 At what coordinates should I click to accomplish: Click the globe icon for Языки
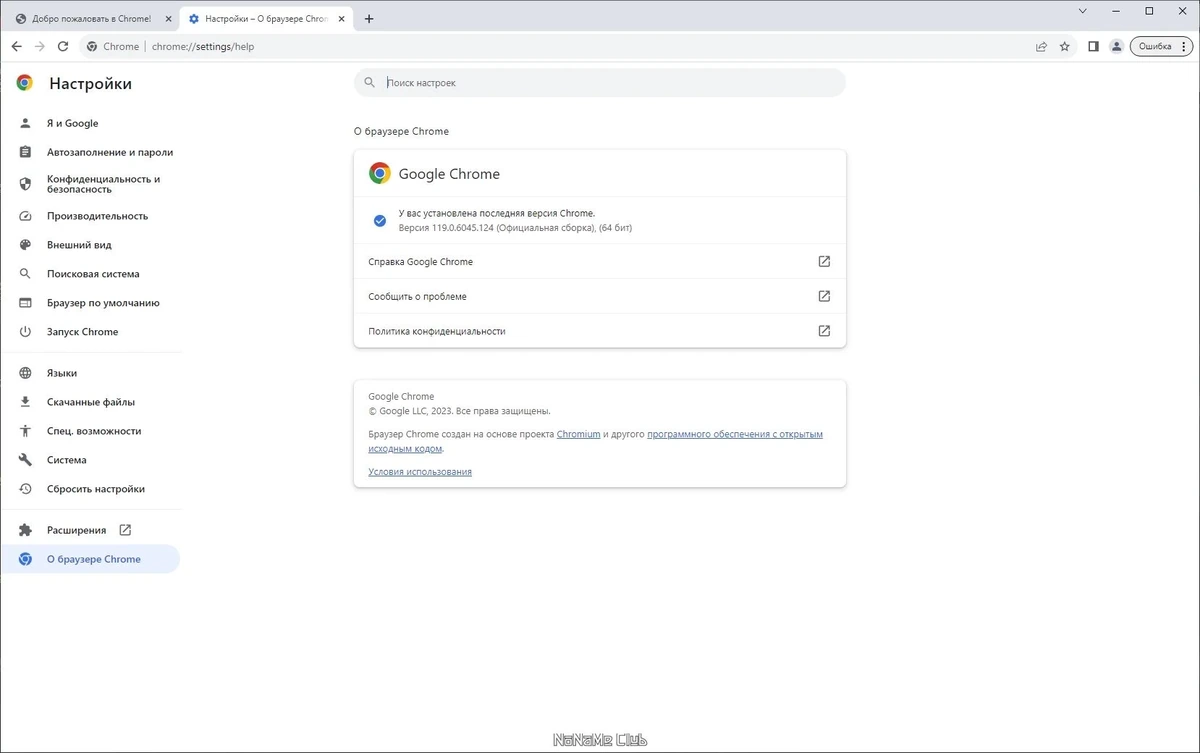[26, 373]
